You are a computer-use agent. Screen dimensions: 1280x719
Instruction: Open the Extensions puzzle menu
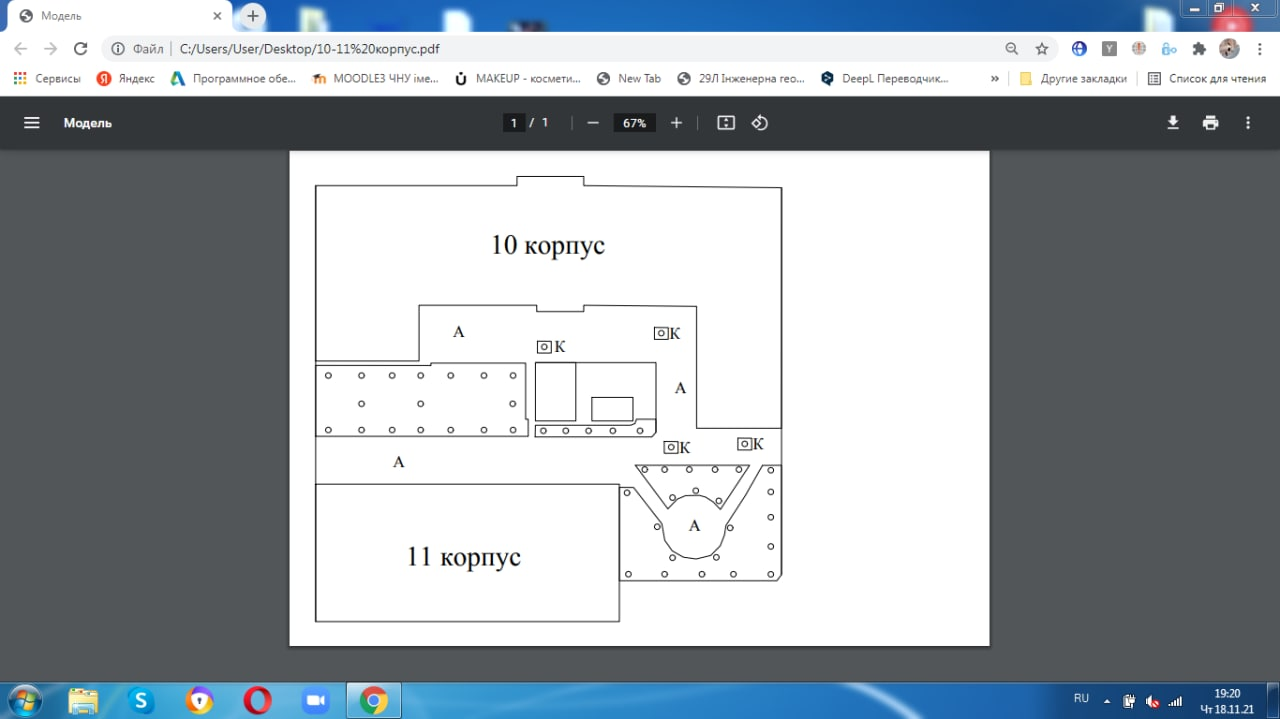pos(1199,48)
